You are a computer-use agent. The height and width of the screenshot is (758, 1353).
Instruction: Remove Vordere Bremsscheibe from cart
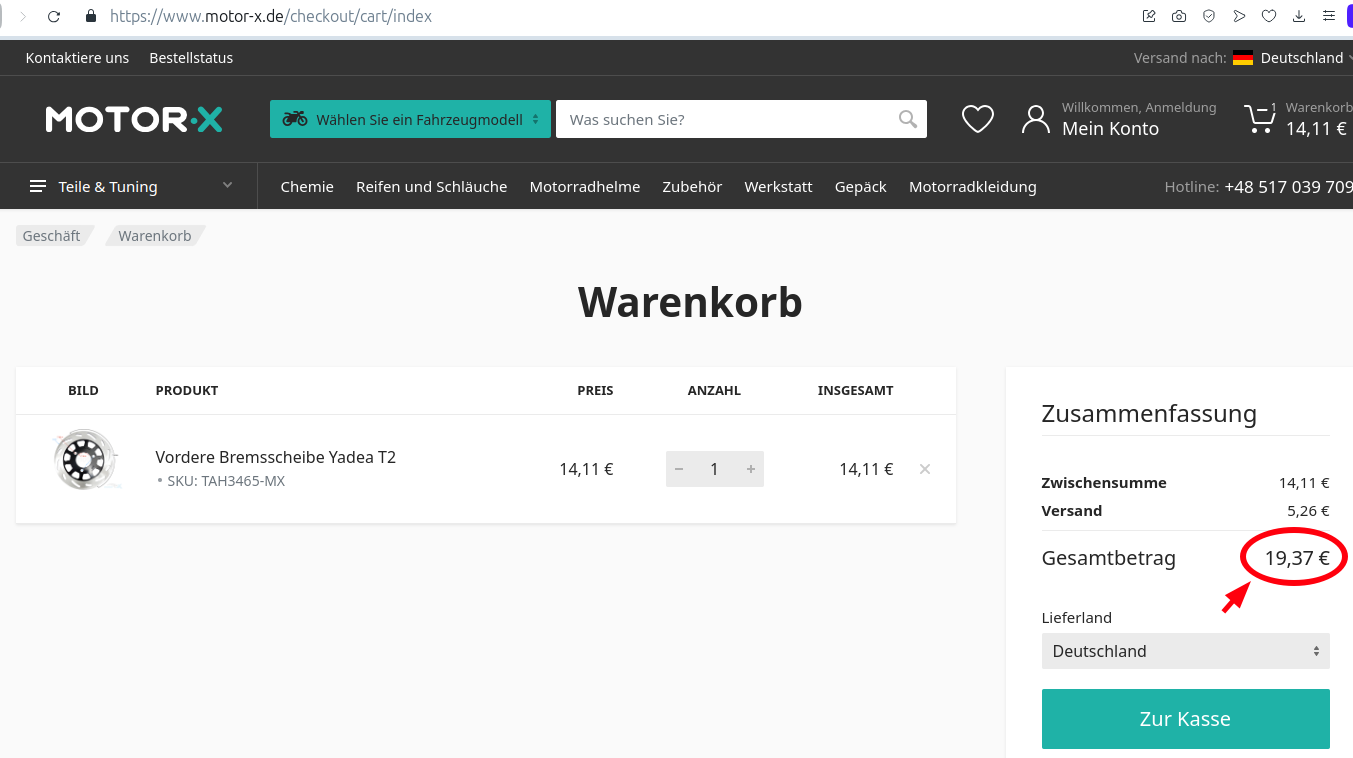pos(925,469)
